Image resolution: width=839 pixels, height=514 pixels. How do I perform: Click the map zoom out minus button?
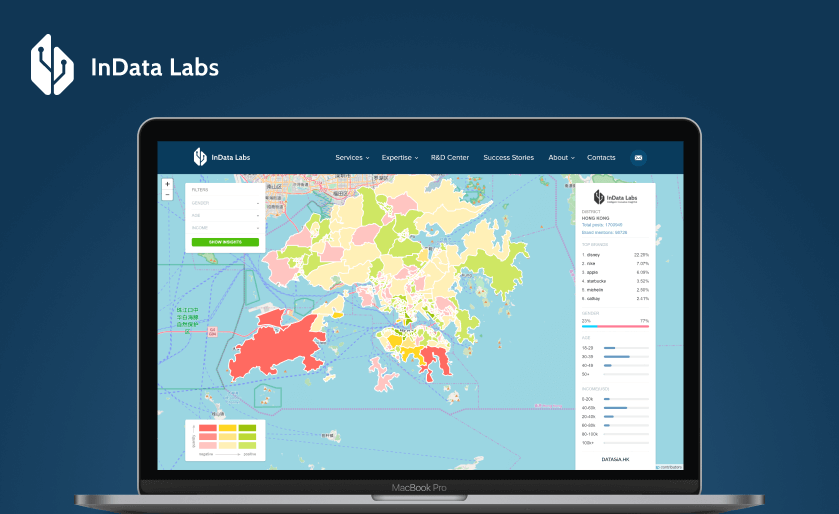167,194
